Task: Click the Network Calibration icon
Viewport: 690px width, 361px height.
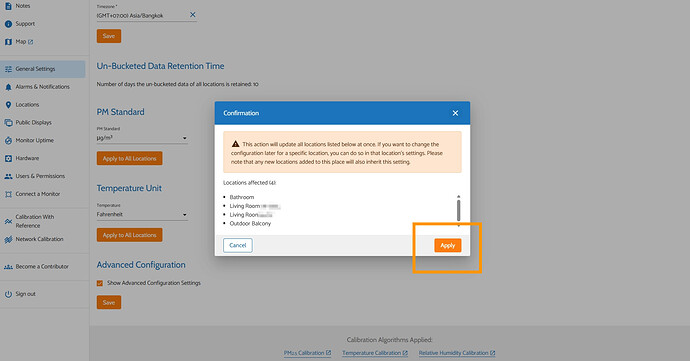Action: pos(8,239)
